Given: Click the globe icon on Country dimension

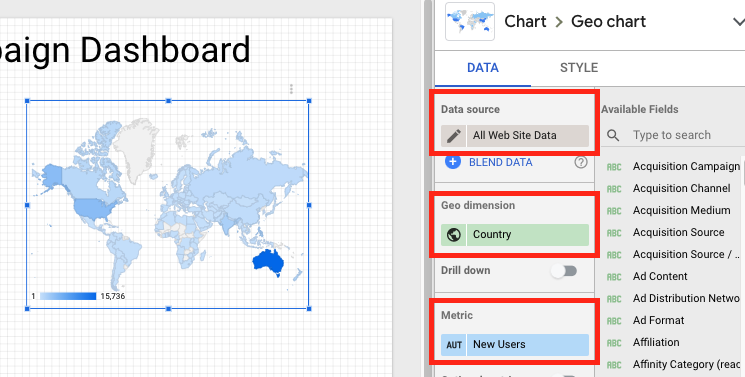Looking at the screenshot, I should point(454,235).
